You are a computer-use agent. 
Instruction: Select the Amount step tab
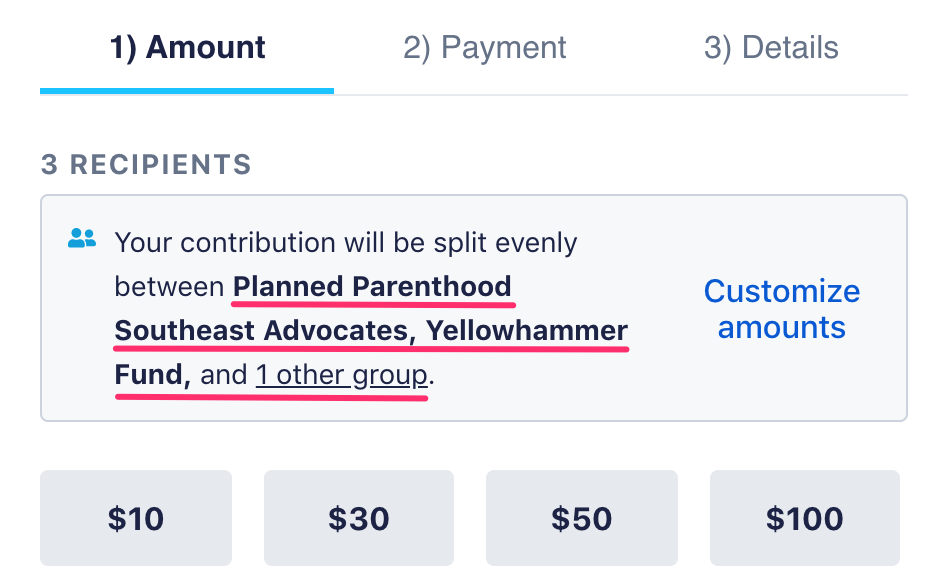tap(187, 48)
